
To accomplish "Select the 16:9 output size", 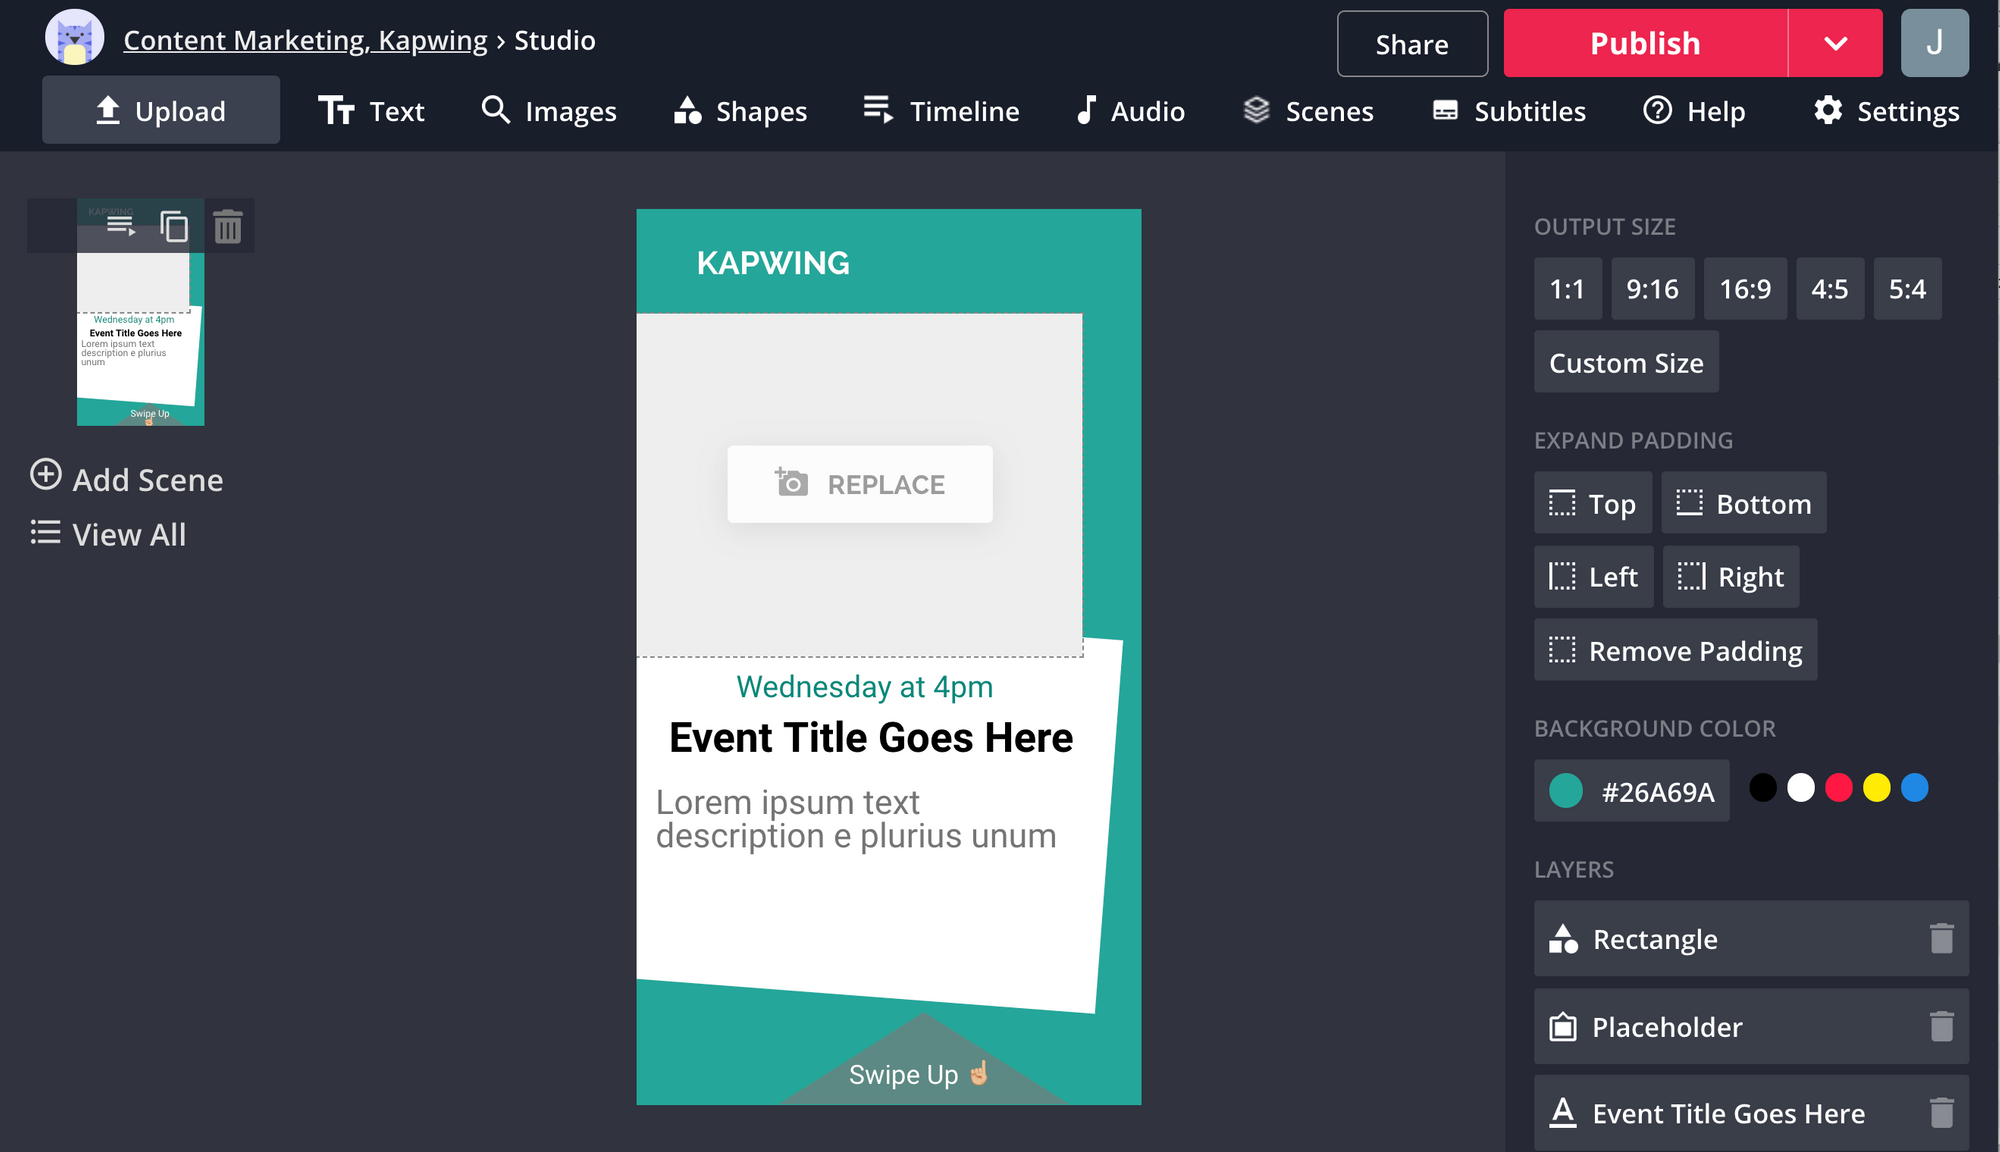I will [1744, 289].
